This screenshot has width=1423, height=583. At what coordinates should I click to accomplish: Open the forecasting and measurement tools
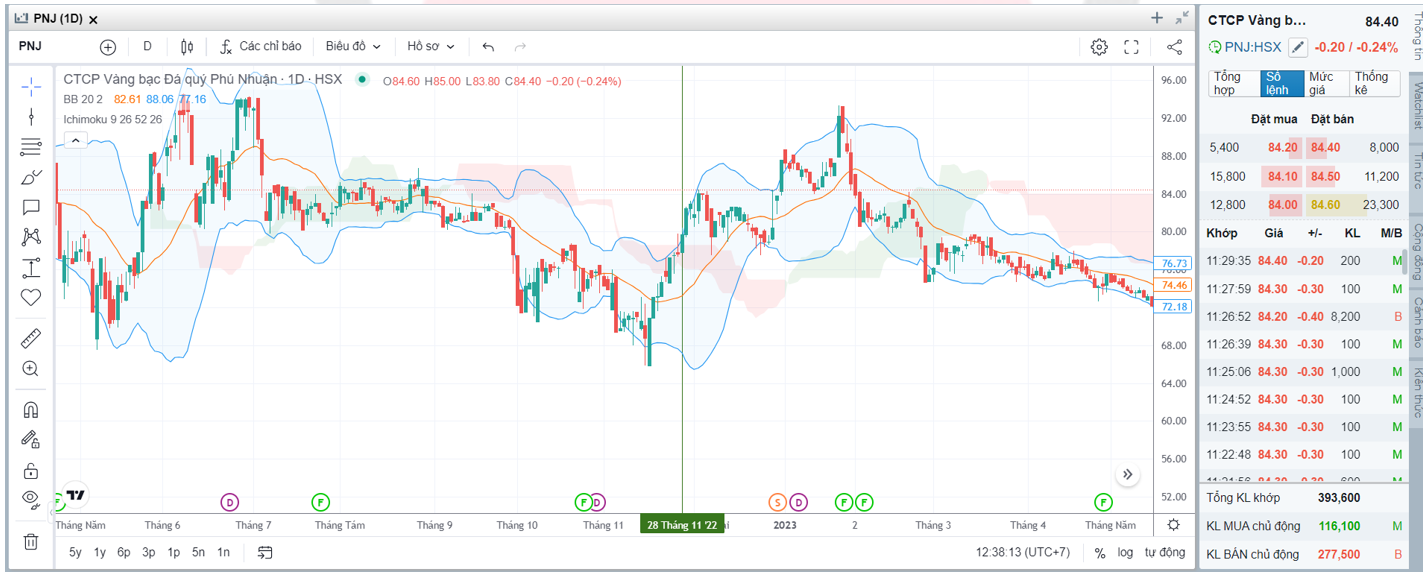point(31,268)
